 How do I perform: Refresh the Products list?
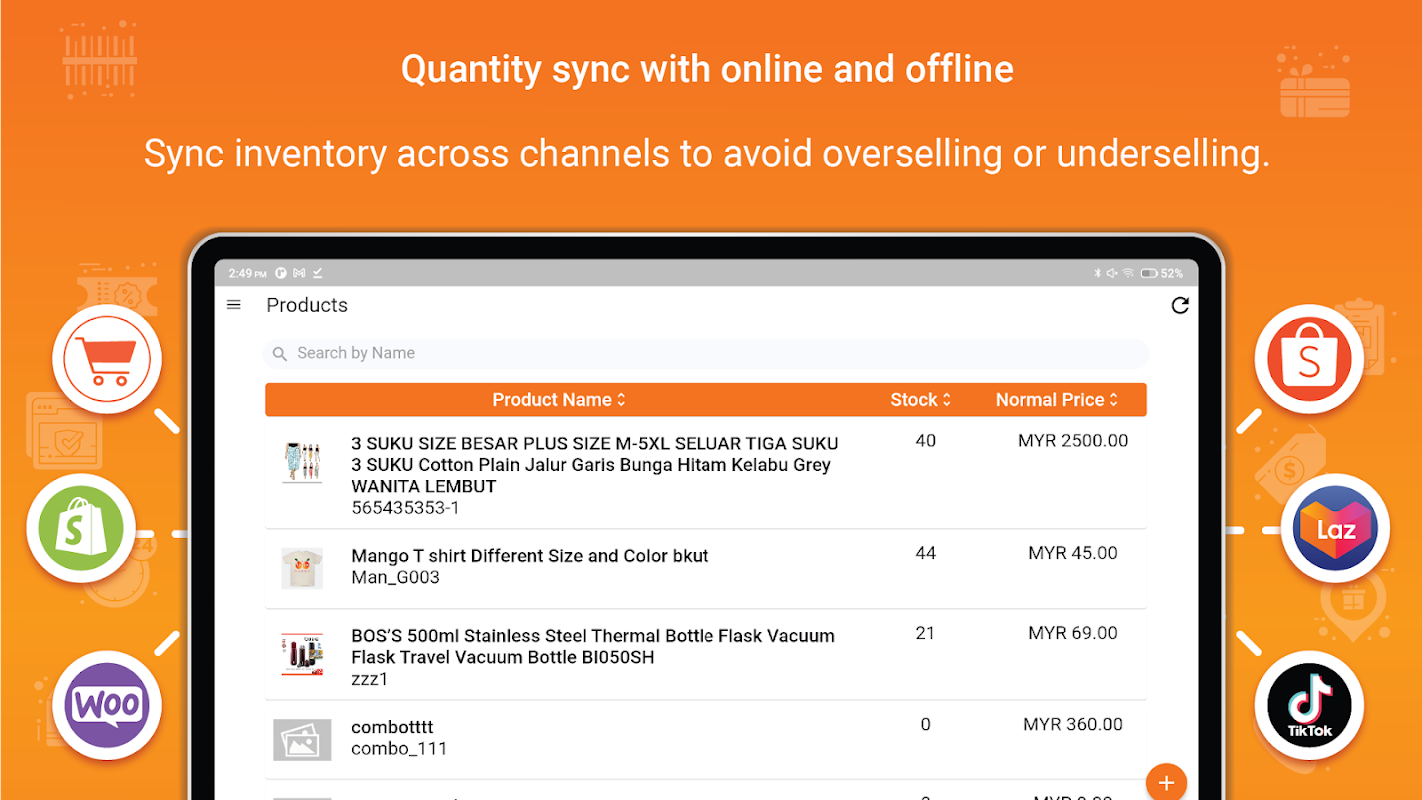1180,305
